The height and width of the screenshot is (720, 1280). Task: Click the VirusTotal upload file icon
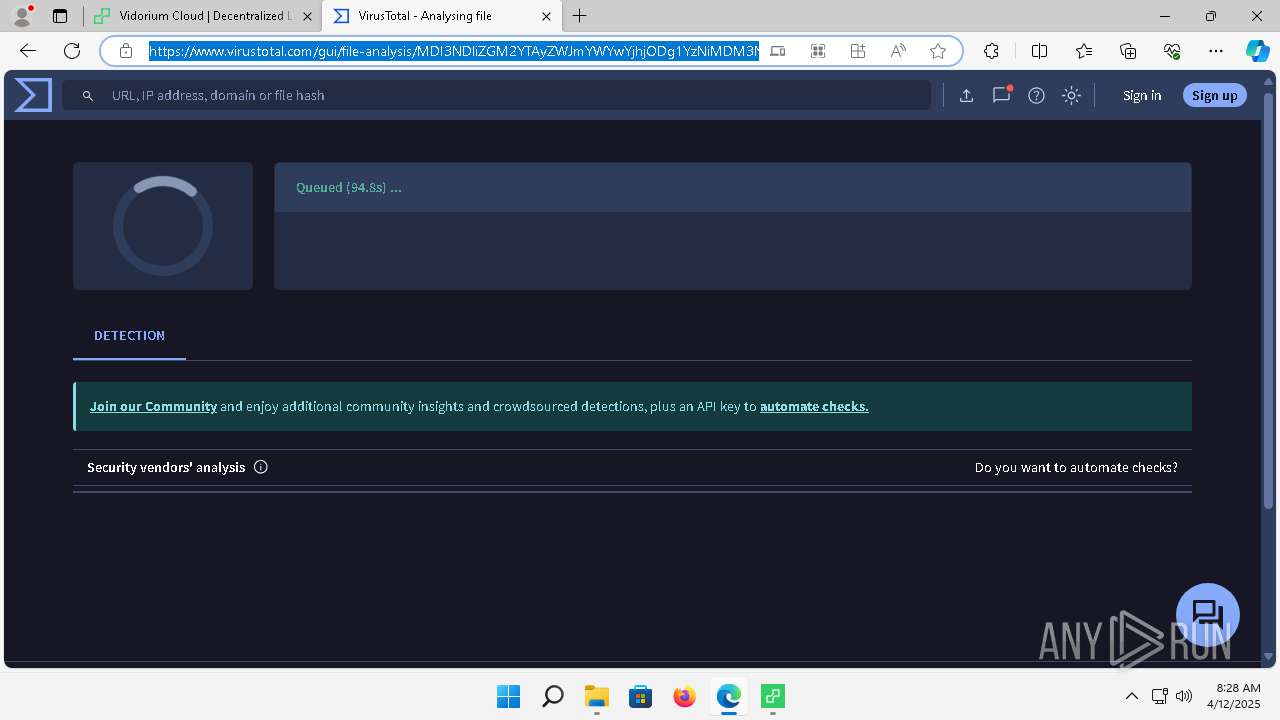click(x=966, y=95)
